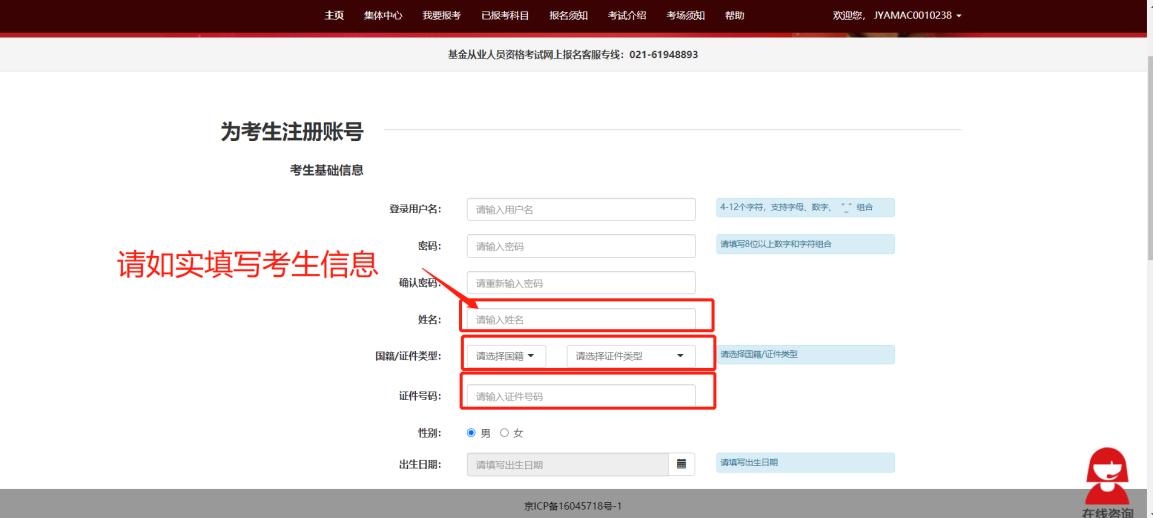The width and height of the screenshot is (1153, 518).
Task: Click the 姓名 name input field
Action: [x=580, y=320]
